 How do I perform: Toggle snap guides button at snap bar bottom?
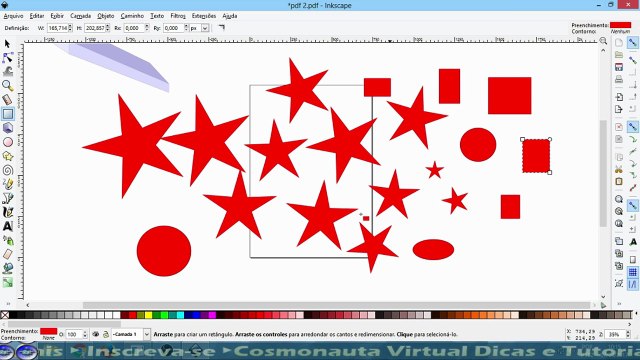click(x=633, y=284)
